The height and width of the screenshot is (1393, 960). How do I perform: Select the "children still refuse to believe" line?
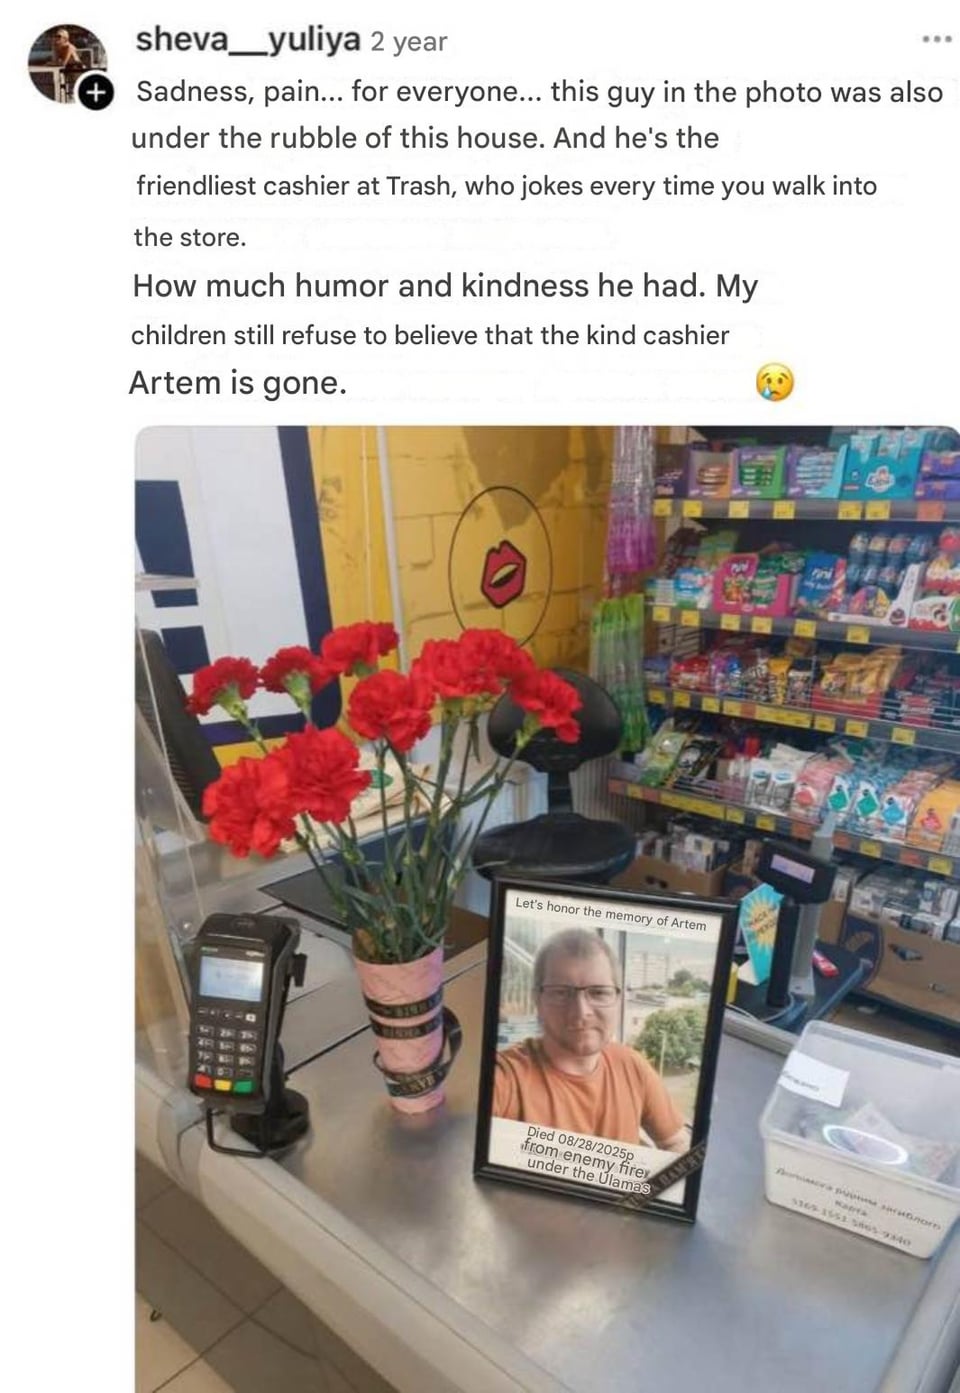430,335
